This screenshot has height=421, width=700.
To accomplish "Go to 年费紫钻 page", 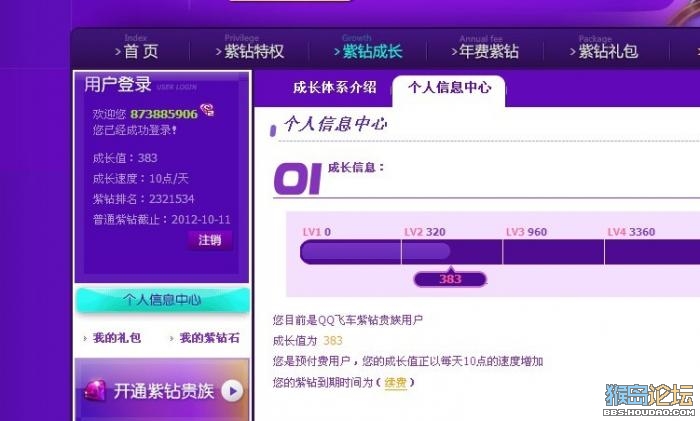I will coord(485,48).
